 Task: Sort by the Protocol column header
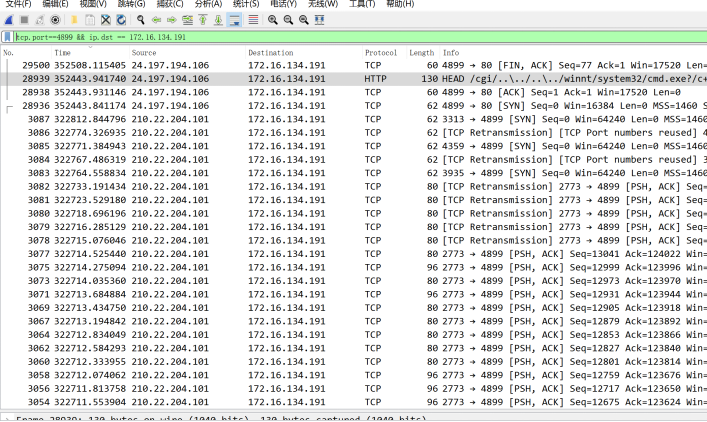click(x=384, y=53)
